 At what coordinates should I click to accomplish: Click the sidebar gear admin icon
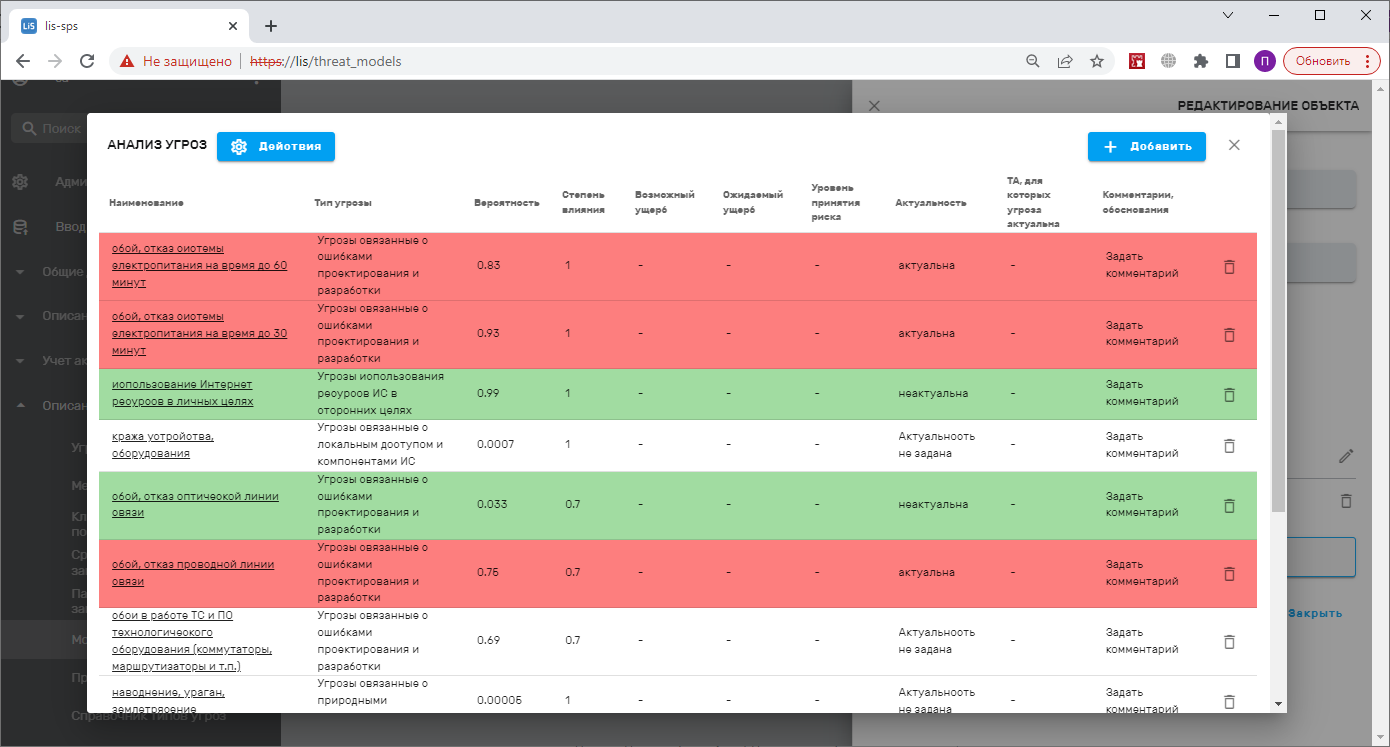point(20,182)
